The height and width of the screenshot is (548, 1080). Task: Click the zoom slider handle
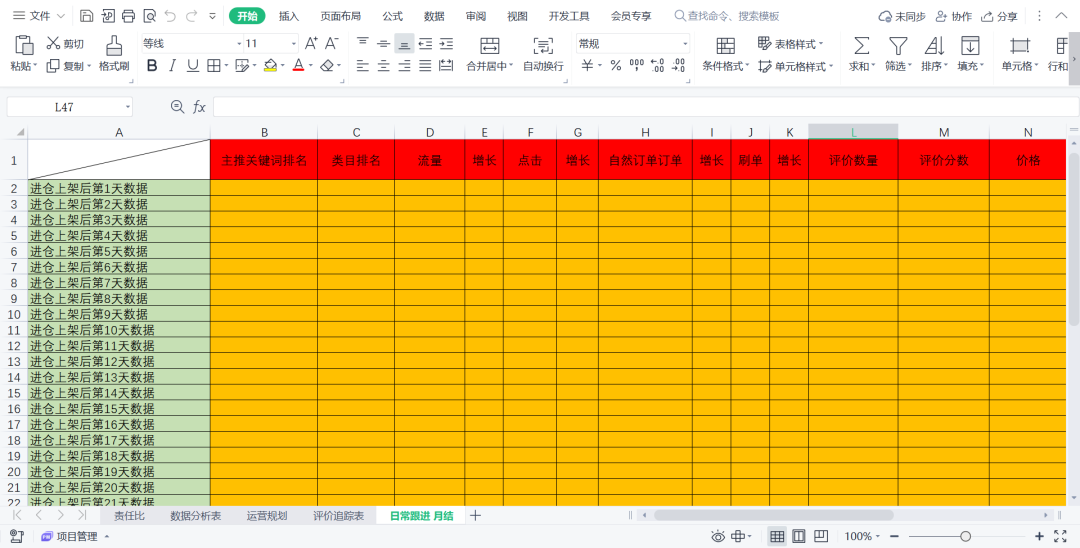point(966,536)
